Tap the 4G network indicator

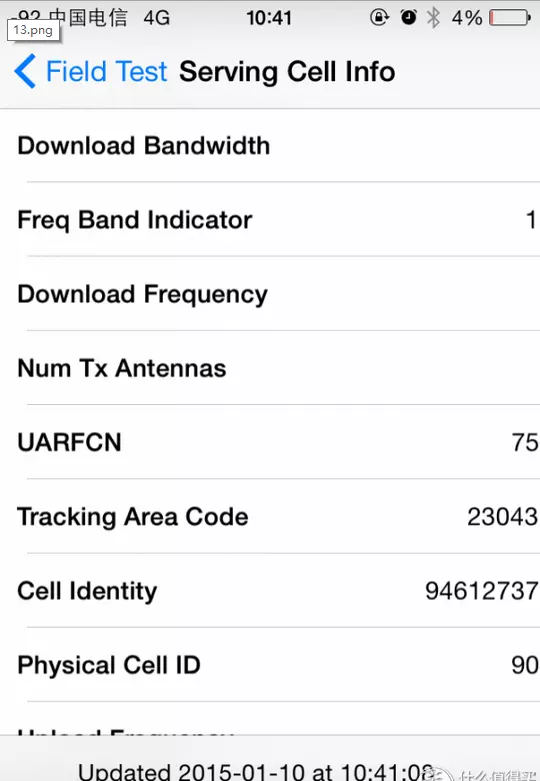coord(156,18)
